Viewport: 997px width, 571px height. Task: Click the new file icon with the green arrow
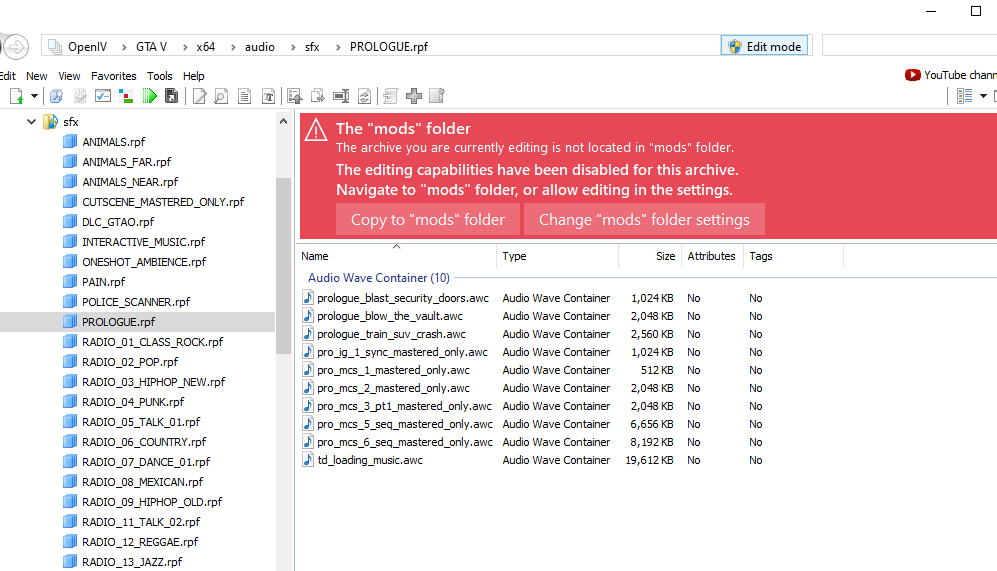pos(16,96)
